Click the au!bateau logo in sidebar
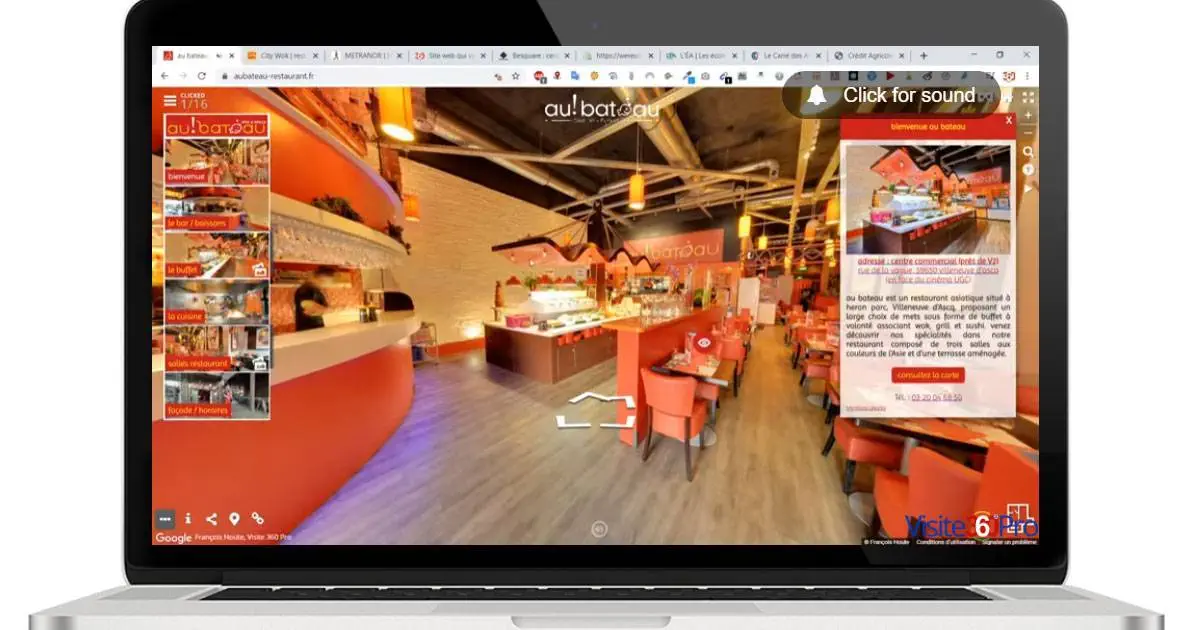Image resolution: width=1200 pixels, height=630 pixels. click(x=217, y=127)
